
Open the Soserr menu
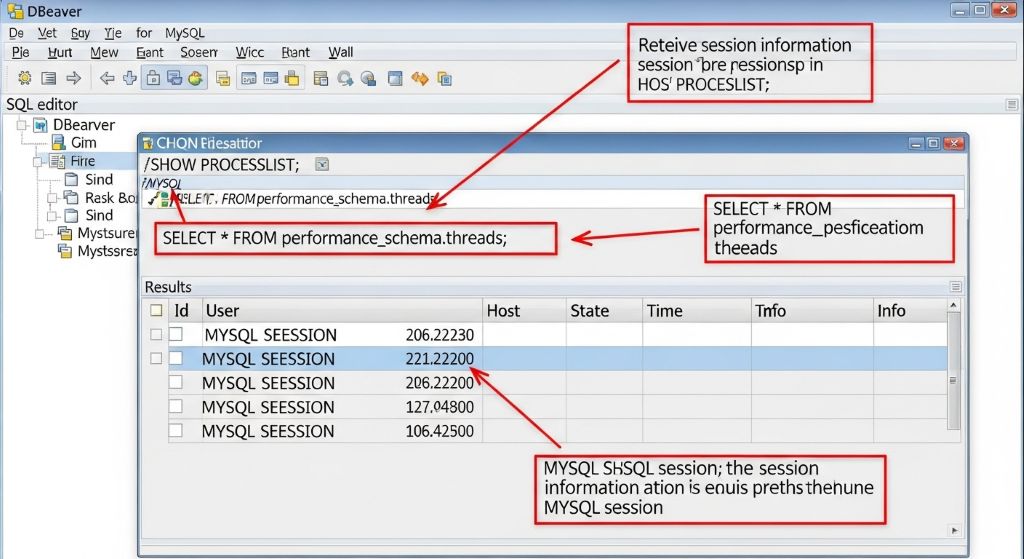[x=199, y=52]
